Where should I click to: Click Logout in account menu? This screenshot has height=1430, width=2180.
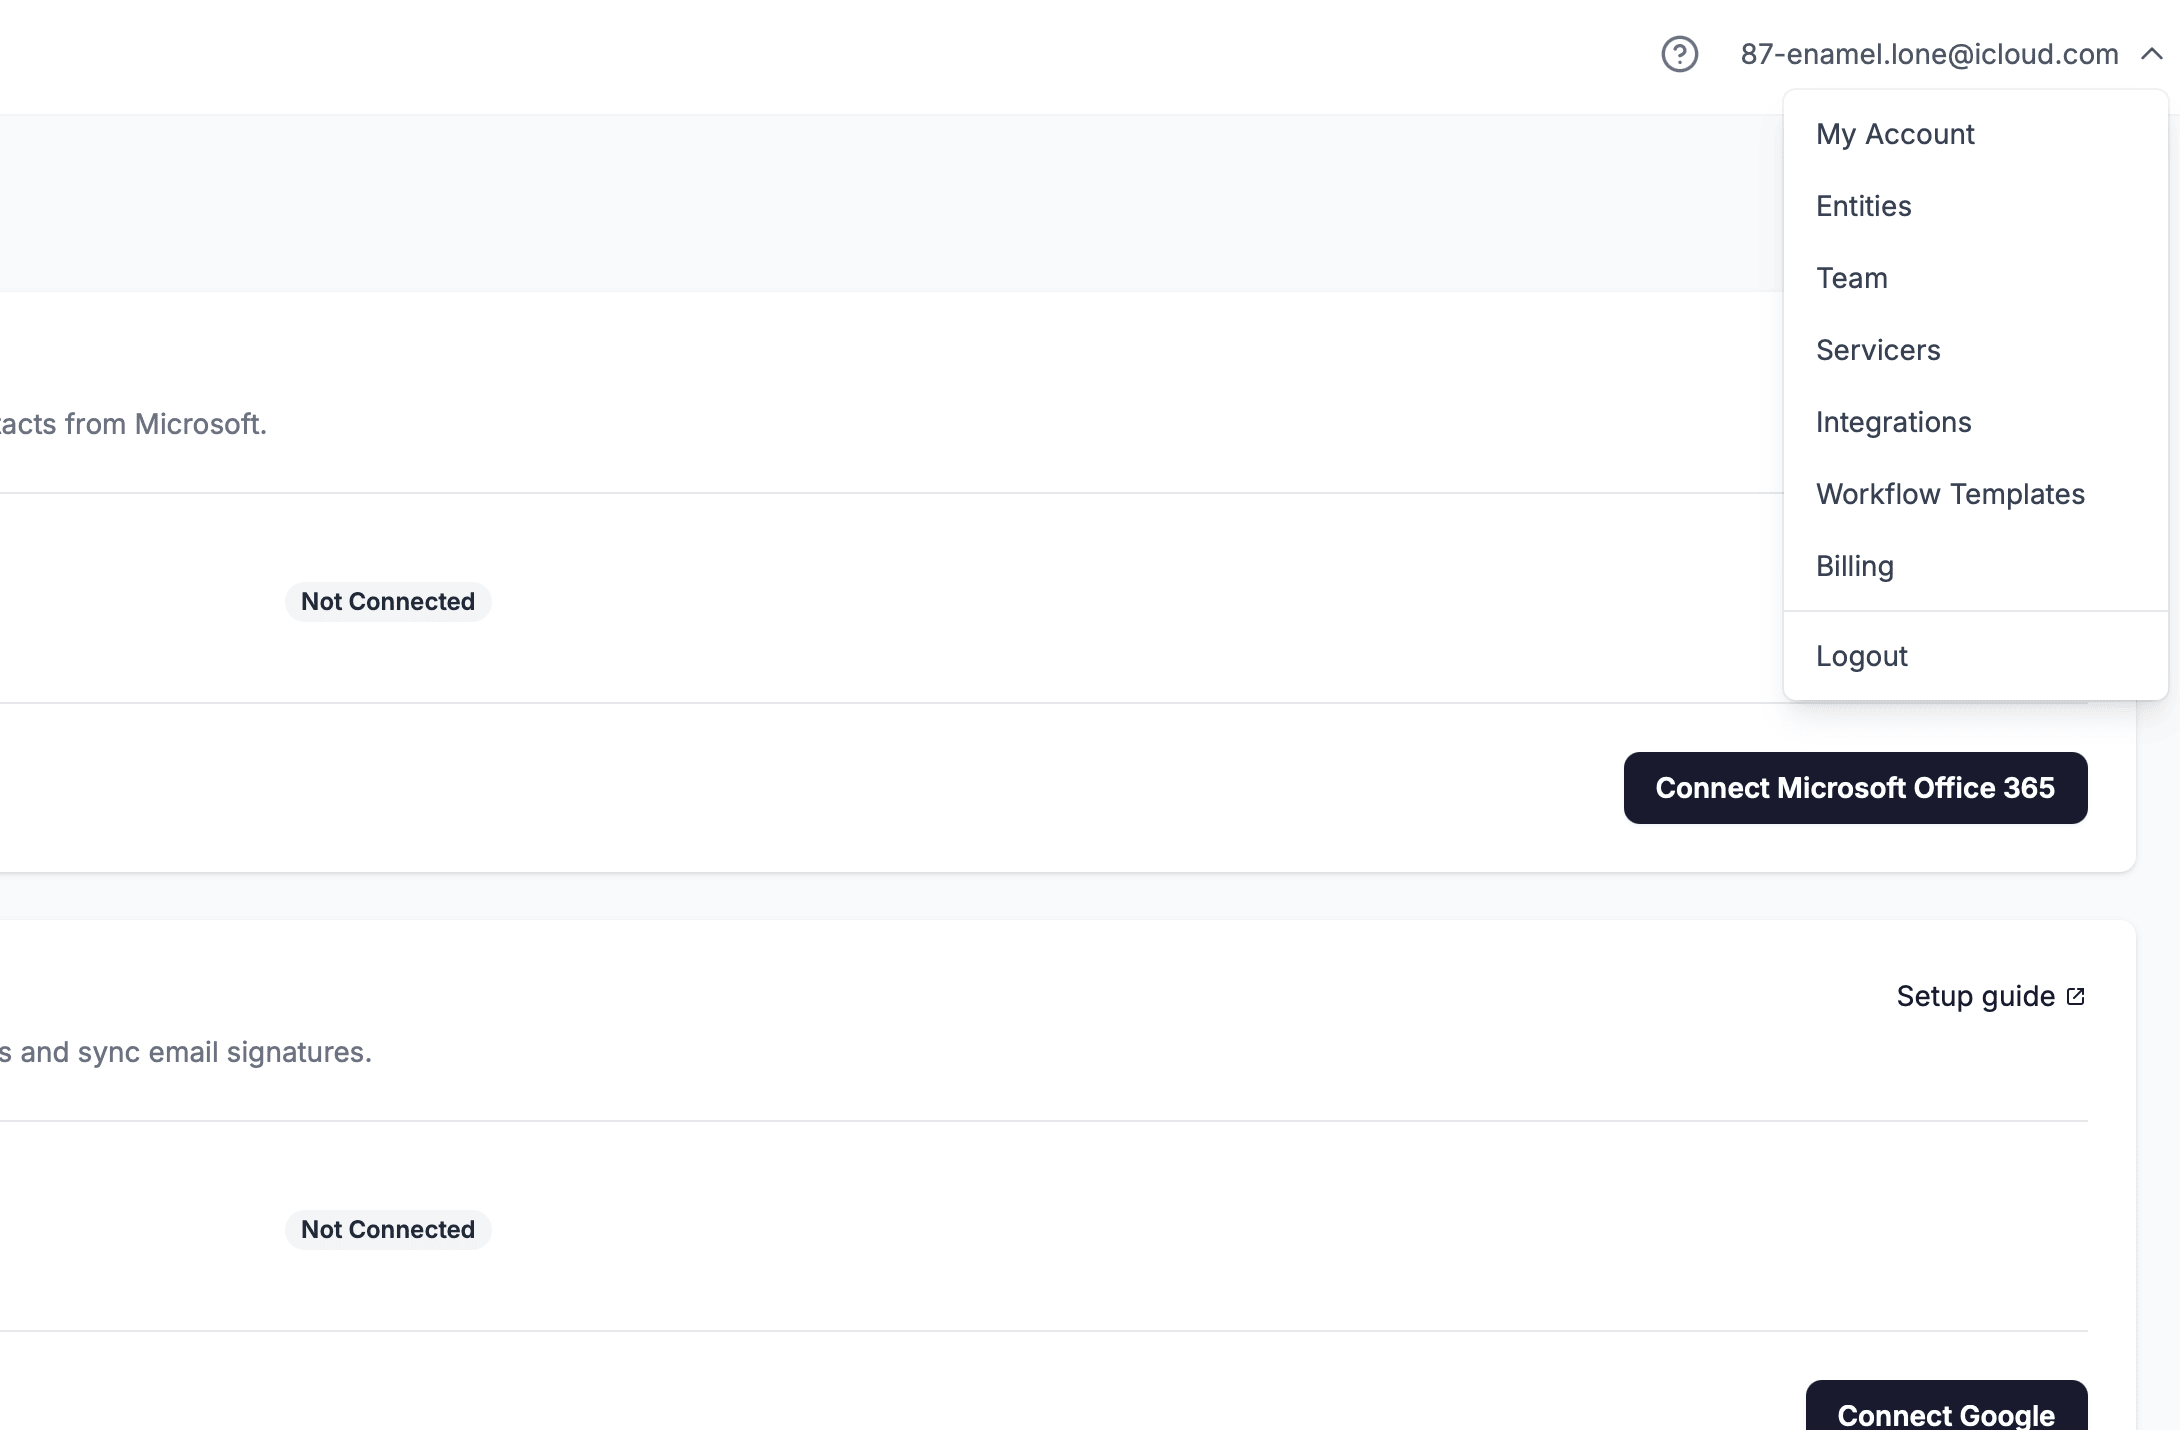pos(1861,656)
